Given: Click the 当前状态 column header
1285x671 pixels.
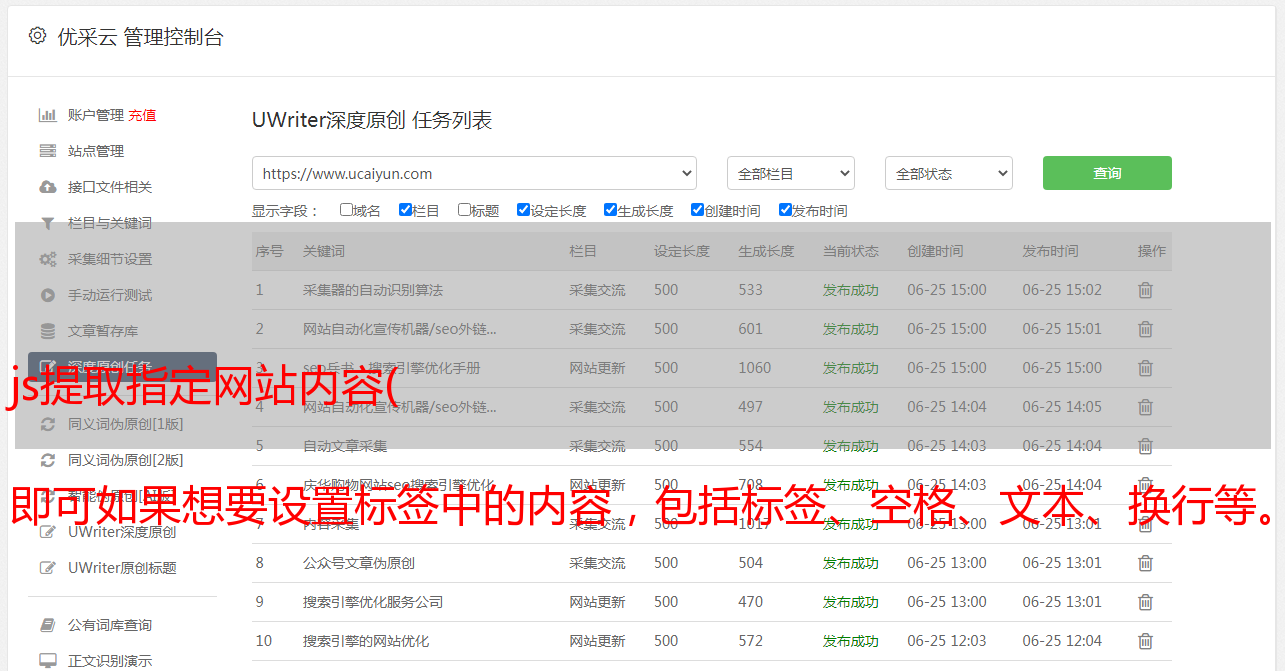Looking at the screenshot, I should [x=851, y=251].
